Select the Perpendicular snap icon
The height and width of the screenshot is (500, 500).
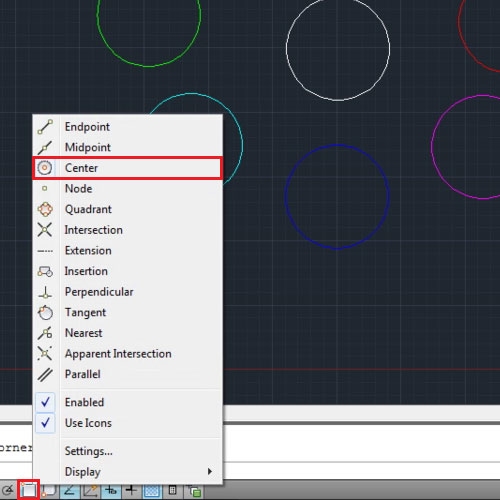[45, 292]
